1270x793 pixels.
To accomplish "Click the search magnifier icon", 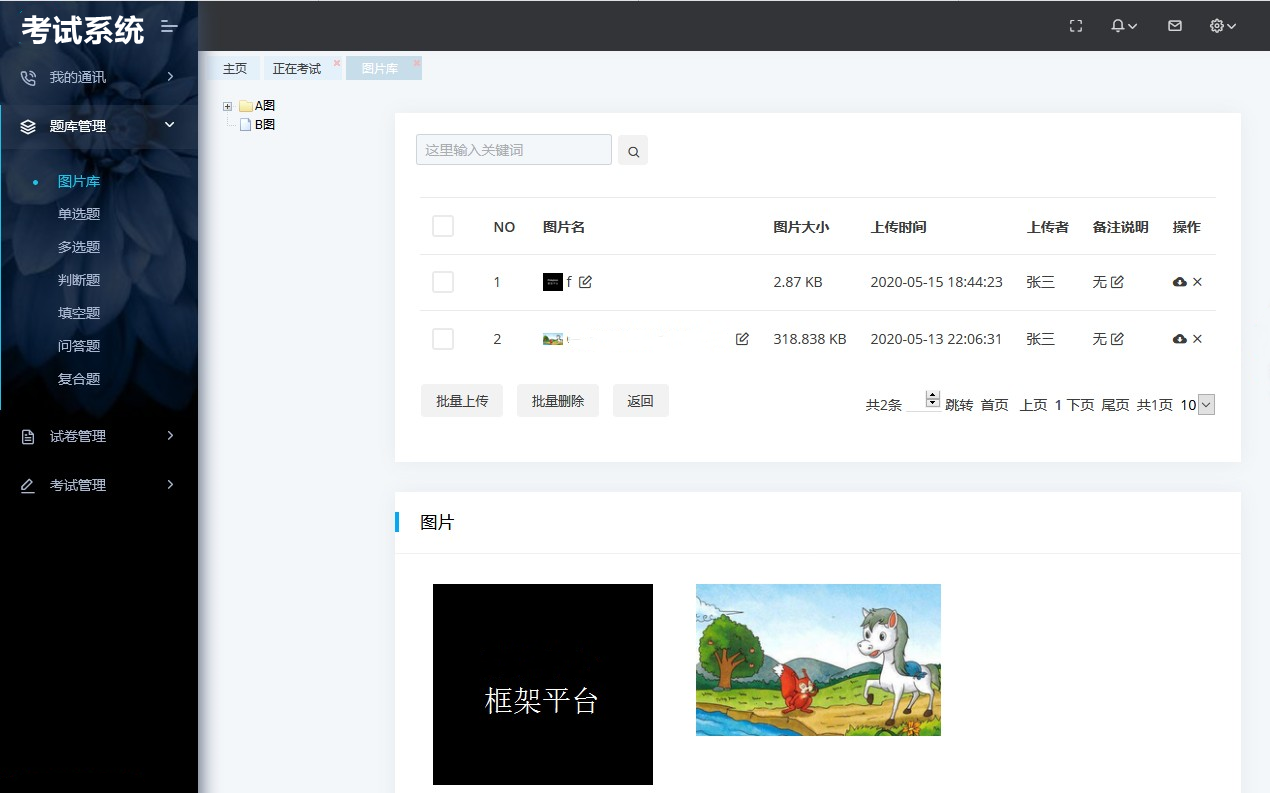I will (633, 151).
